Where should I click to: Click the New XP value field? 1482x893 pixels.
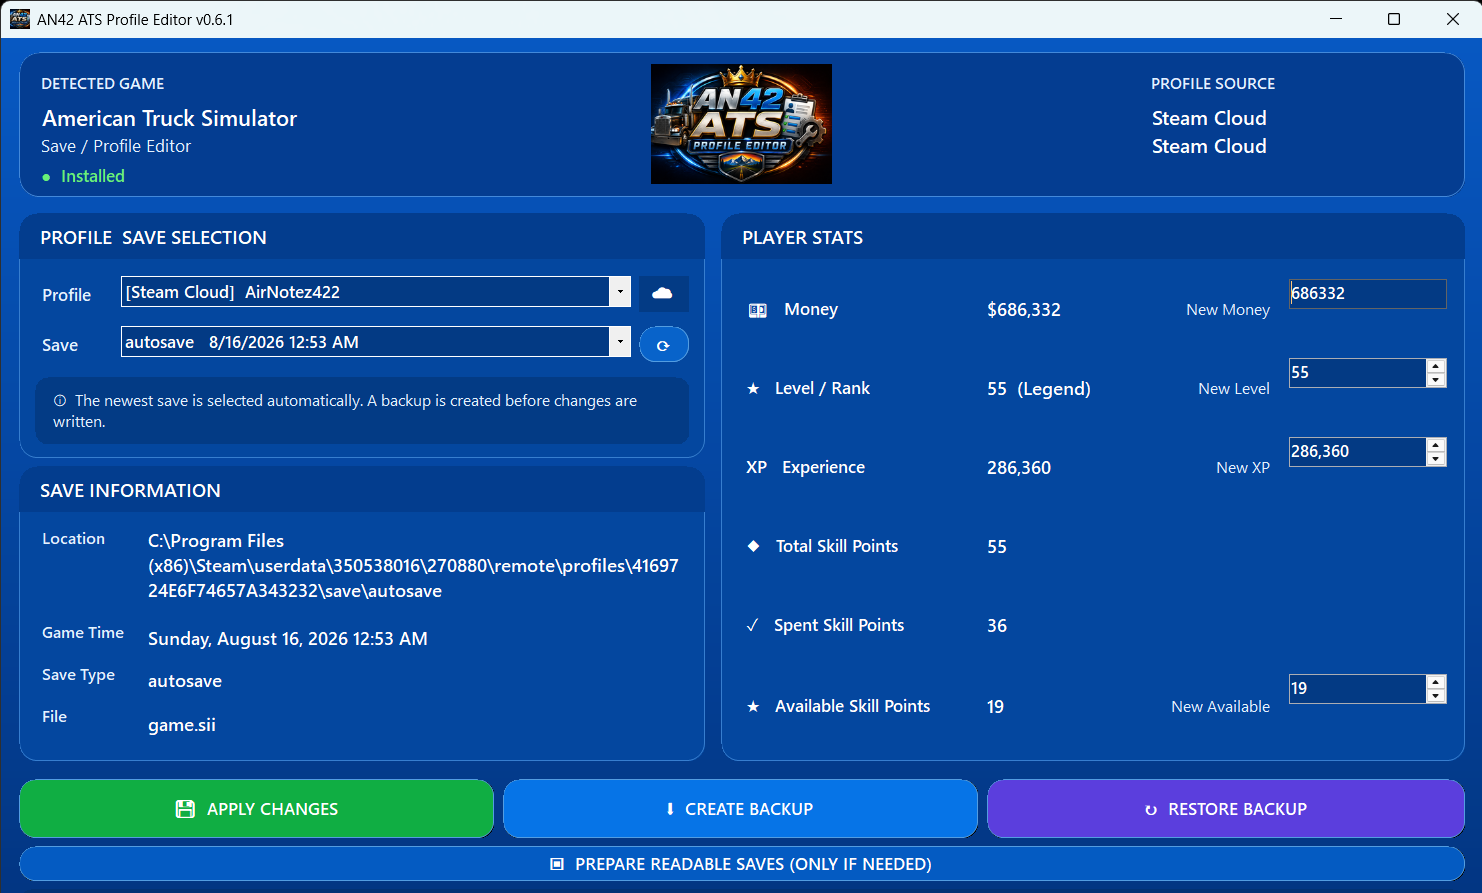[1357, 452]
